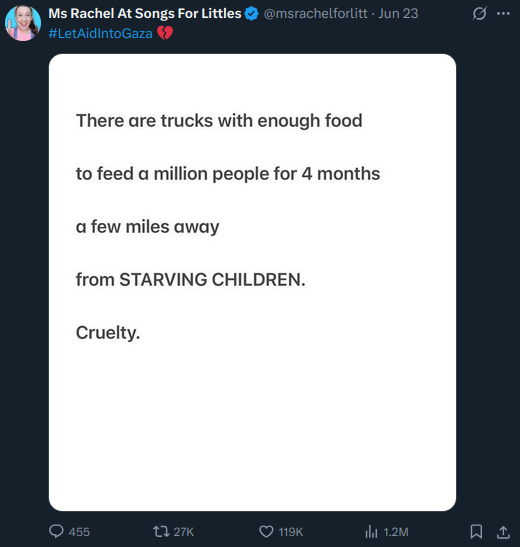Repost using the repost arrows icon

click(x=161, y=532)
